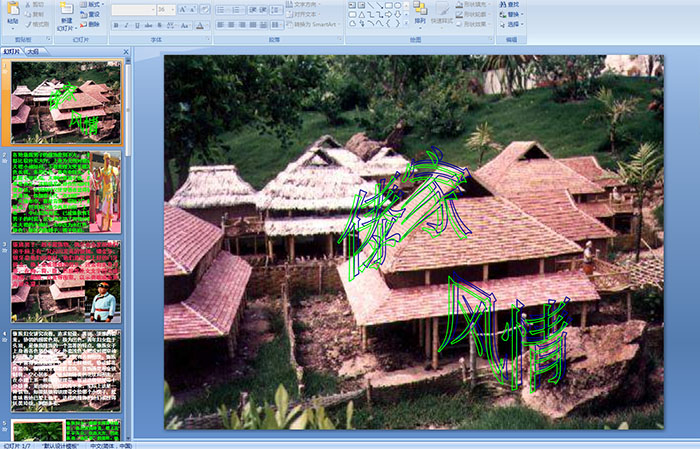Image resolution: width=700 pixels, height=449 pixels.
Task: Toggle Italic formatting
Action: pyautogui.click(x=126, y=25)
